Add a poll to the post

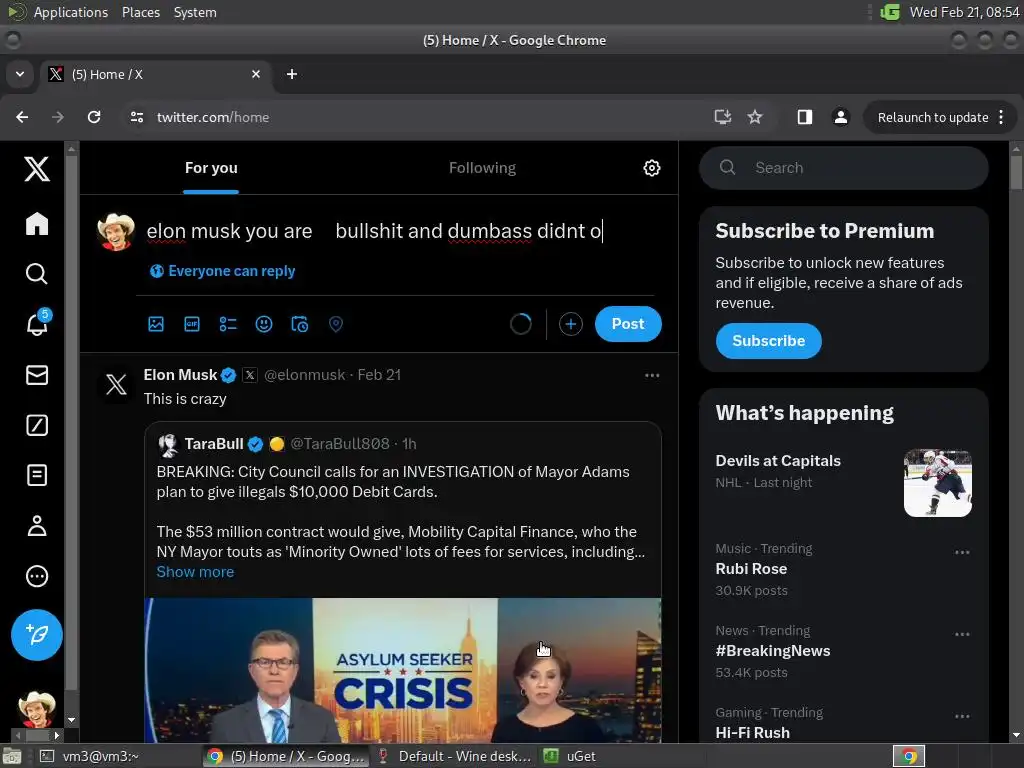(228, 324)
